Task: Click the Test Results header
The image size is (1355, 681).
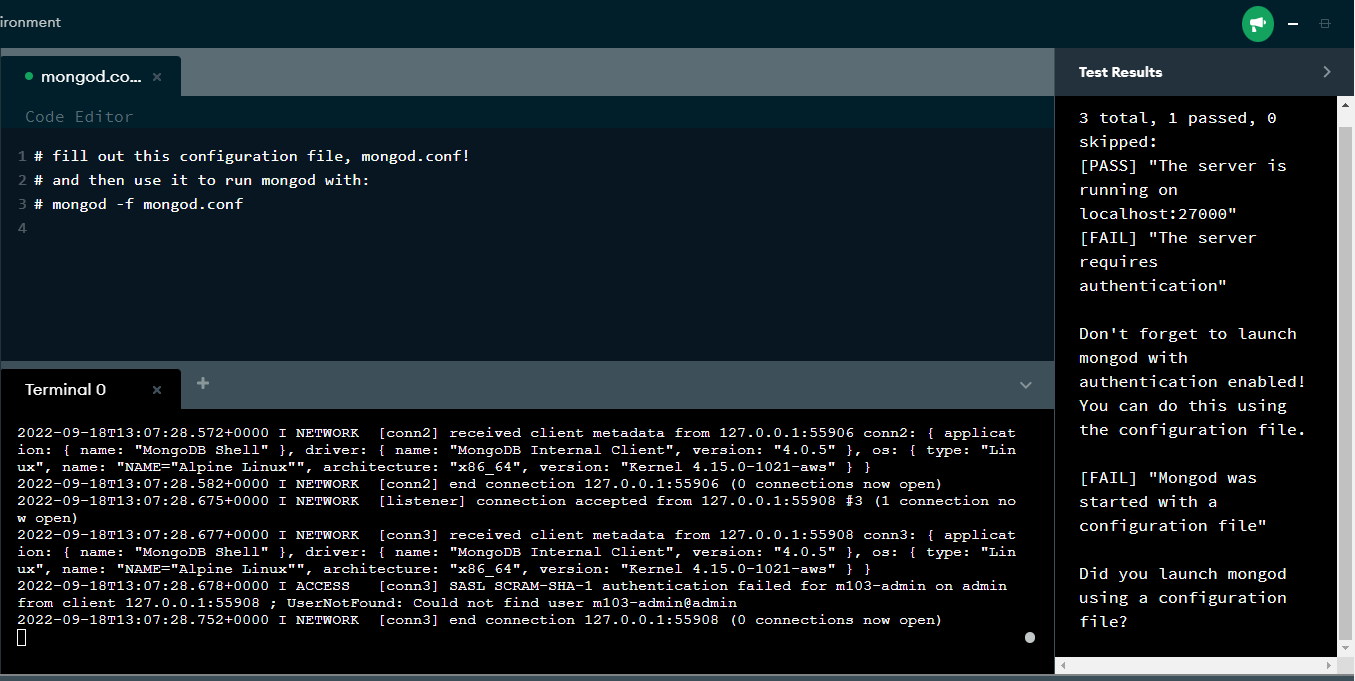Action: click(x=1120, y=71)
